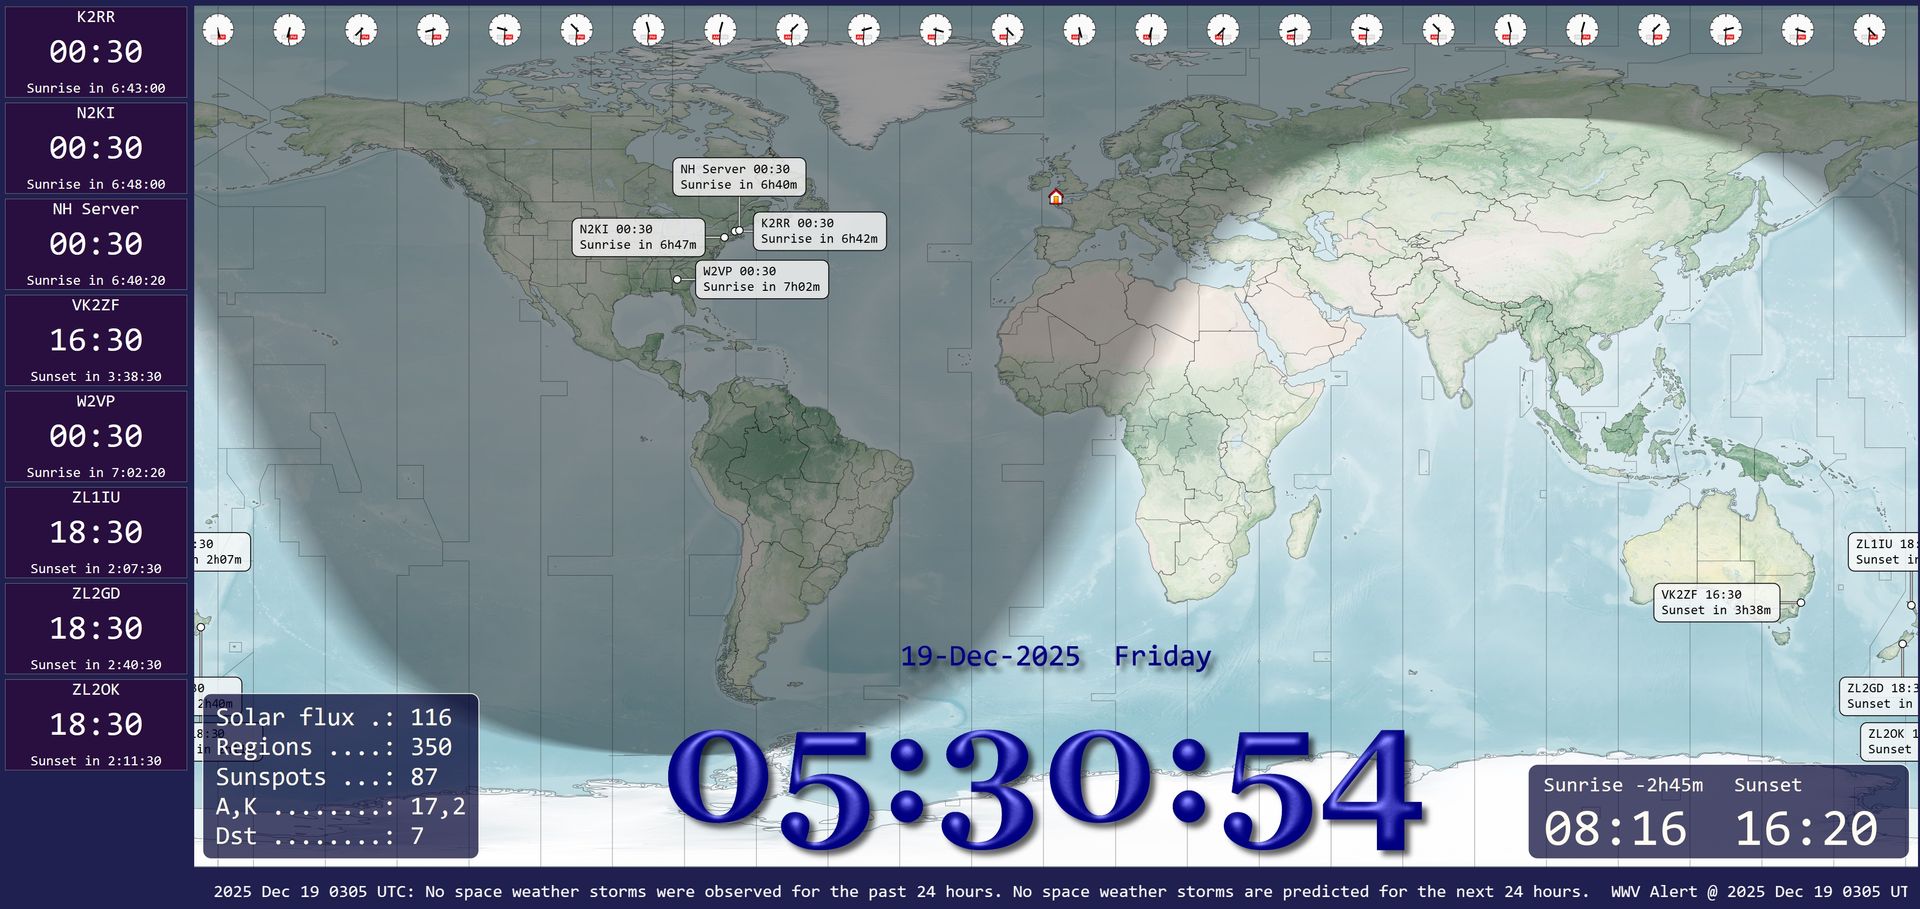Open the W2VP sidebar clock panel
This screenshot has height=909, width=1920.
coord(96,436)
